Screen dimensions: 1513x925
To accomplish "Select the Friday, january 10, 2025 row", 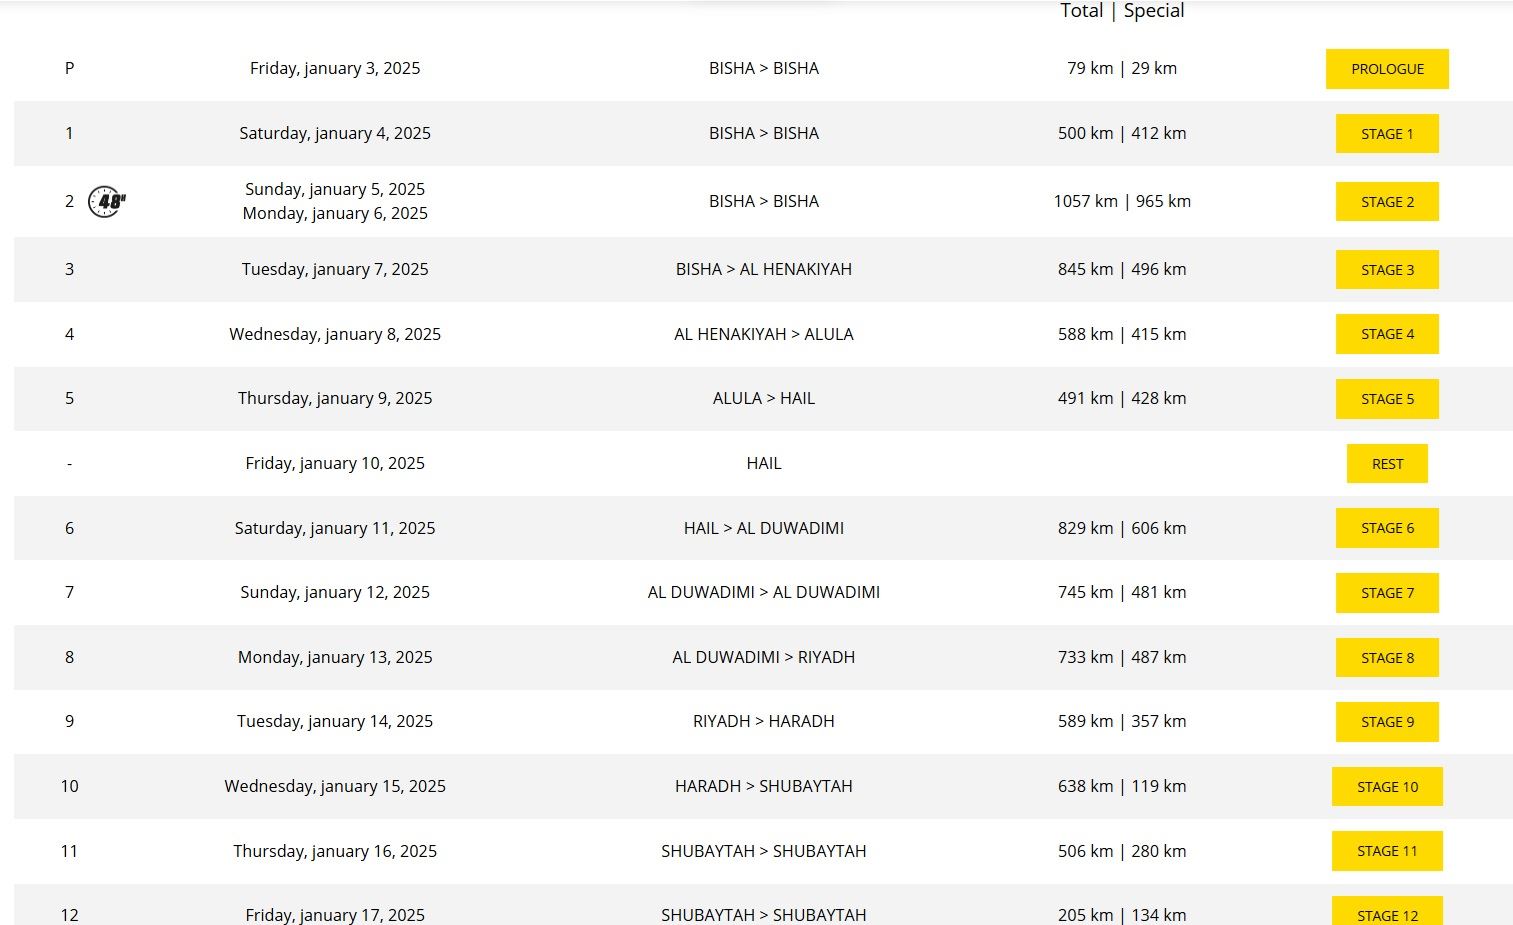I will (x=763, y=463).
